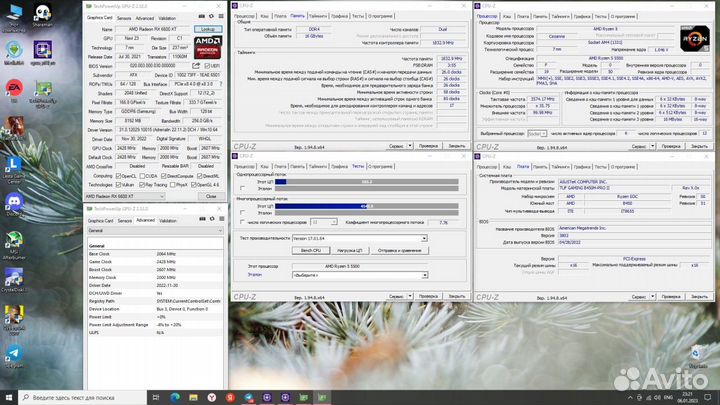This screenshot has width=720, height=405.
Task: Open Shareman desktop icon
Action: coord(42,16)
